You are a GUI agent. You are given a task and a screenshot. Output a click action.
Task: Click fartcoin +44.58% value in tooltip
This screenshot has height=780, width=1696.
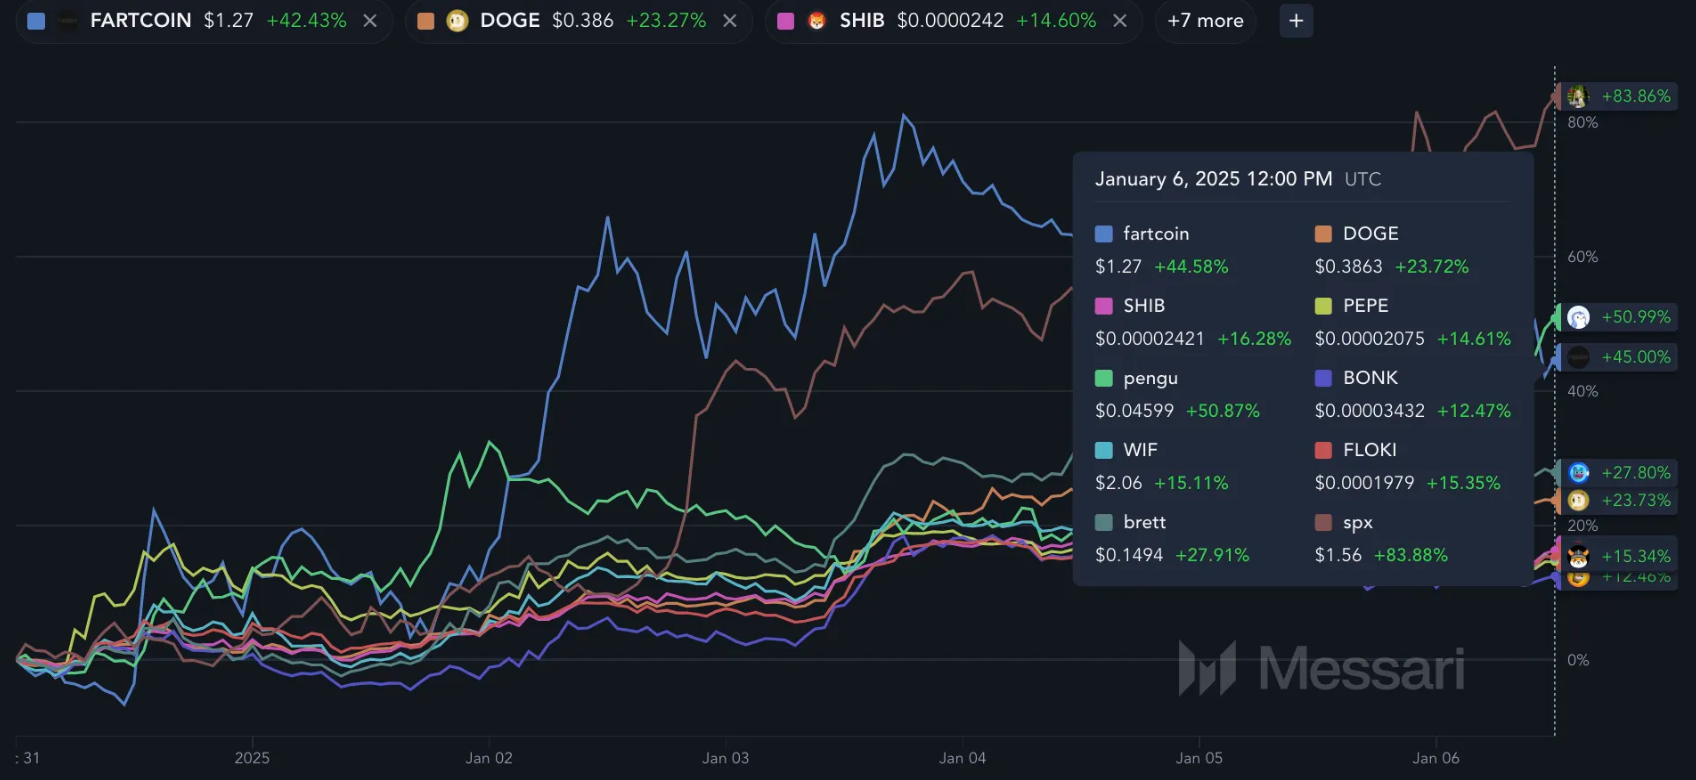(x=1191, y=267)
